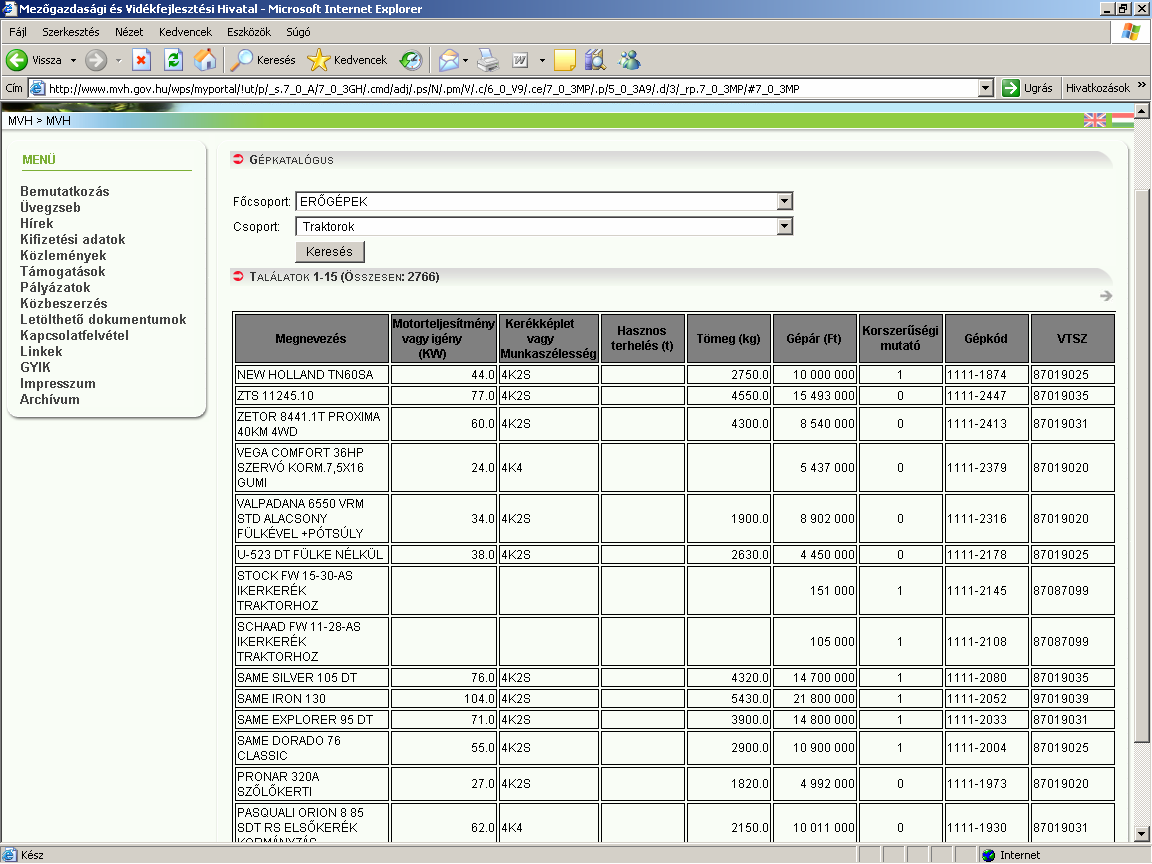1152x864 pixels.
Task: Click the Windows flag logo
Action: (x=1131, y=32)
